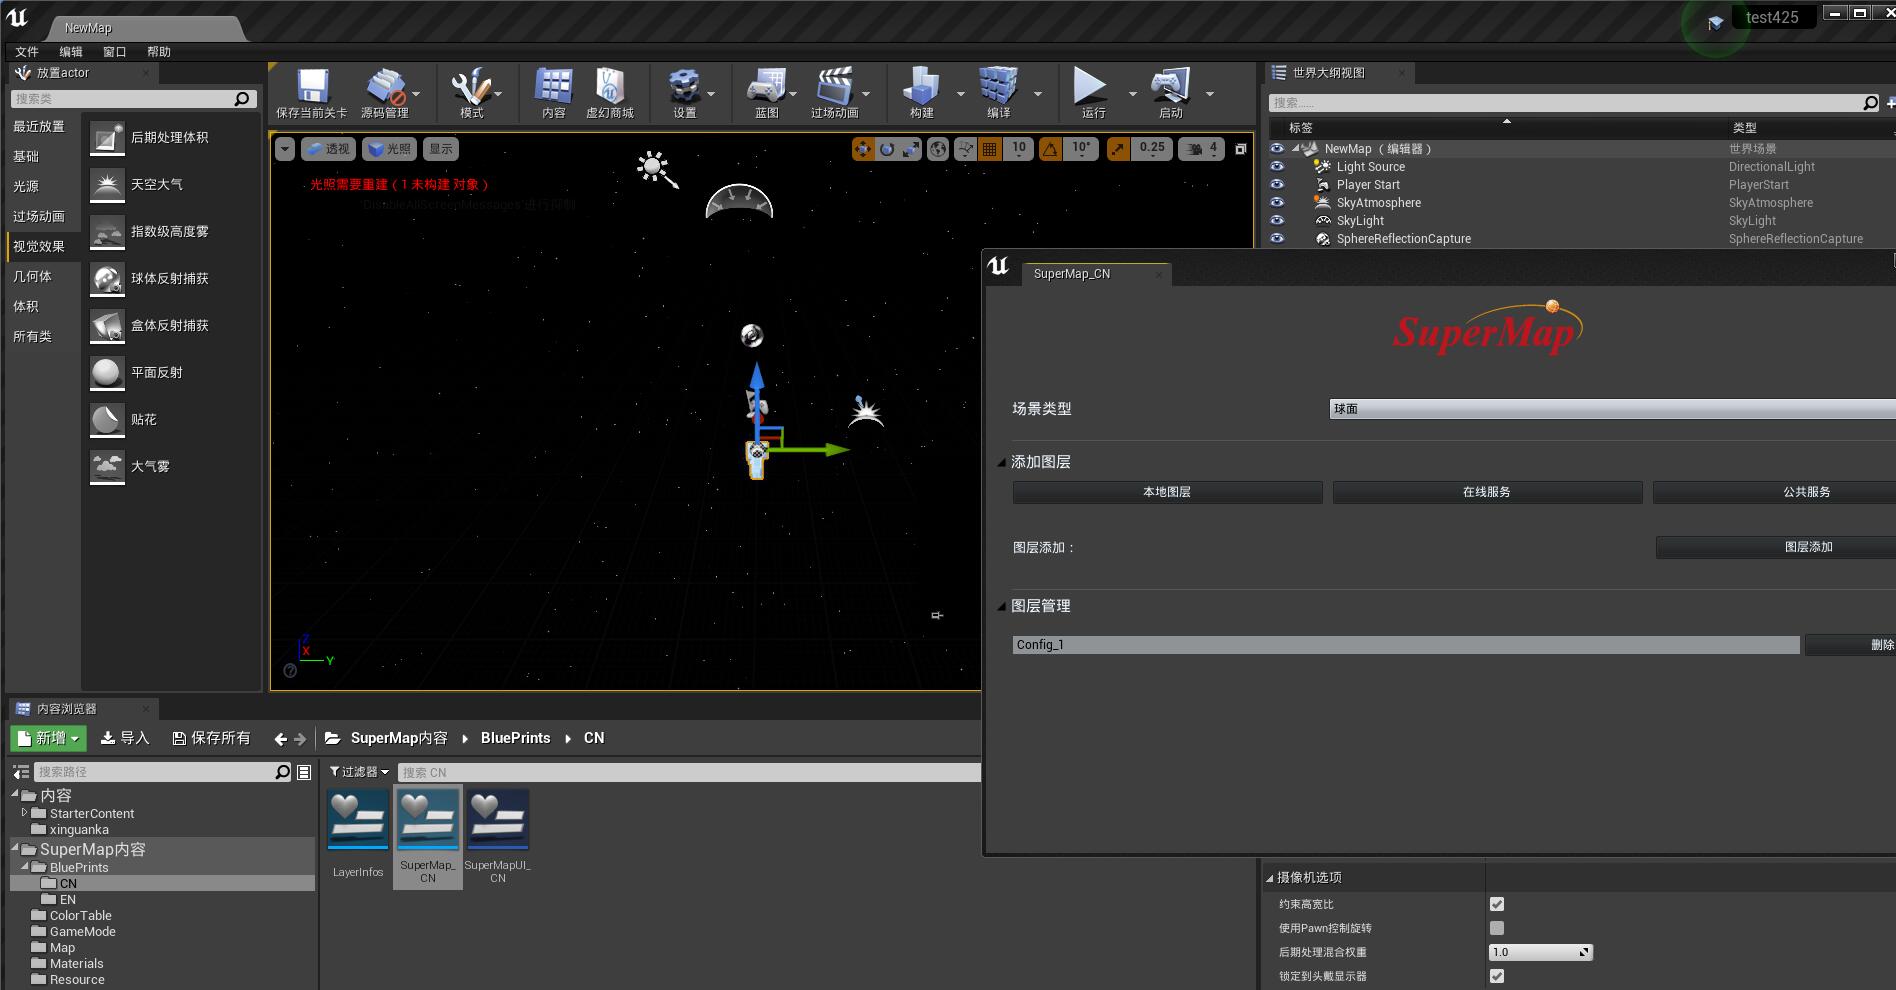Screen dimensions: 1896x990
Task: Collapse the 图层管理 section
Action: point(1002,606)
